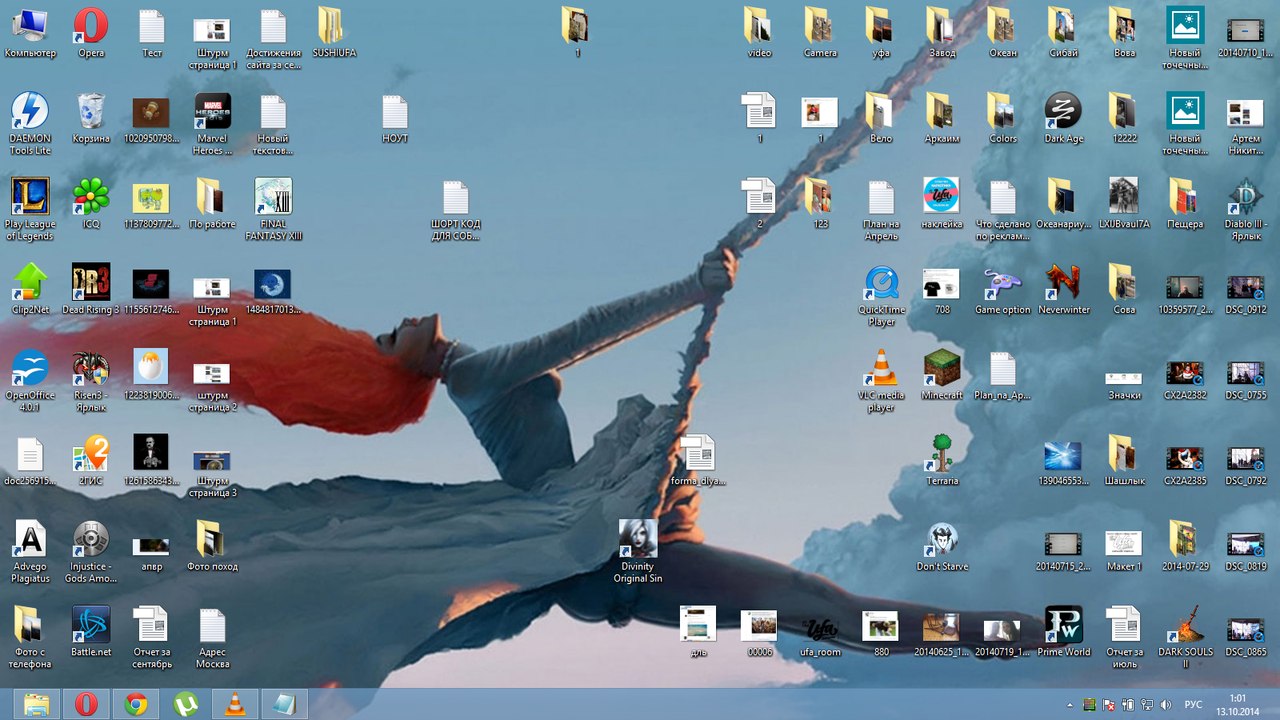Open the Battle.net shortcut
This screenshot has width=1280, height=720.
point(91,631)
